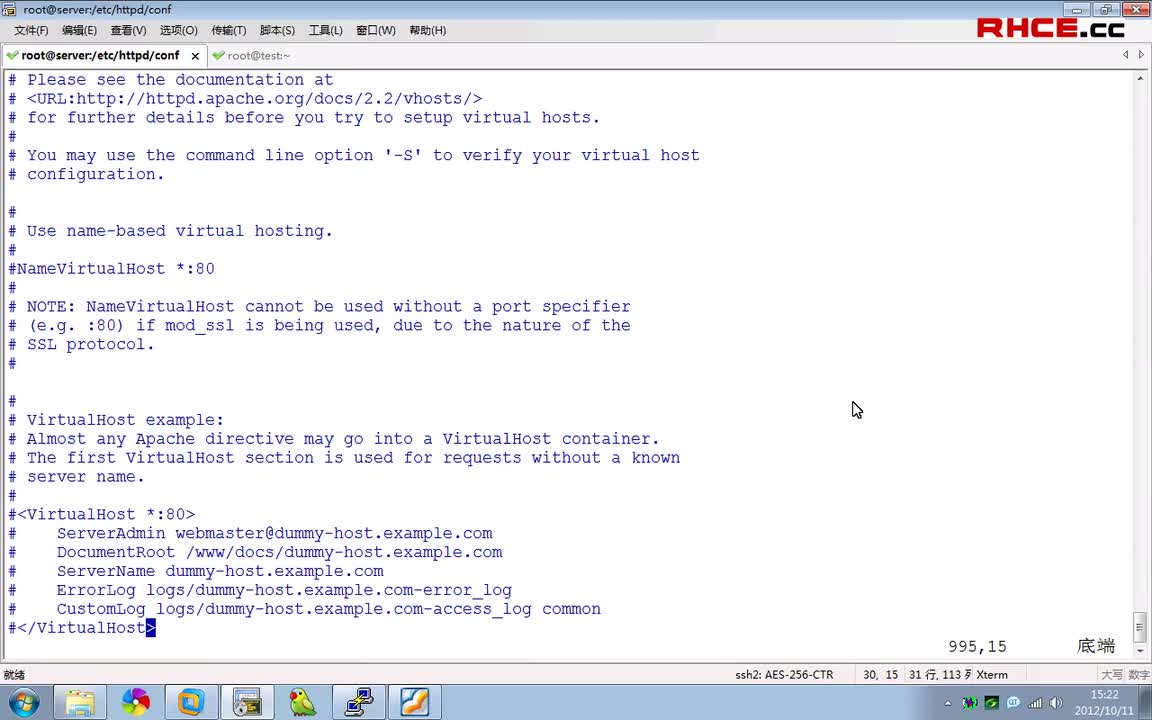Image resolution: width=1152 pixels, height=720 pixels.
Task: Click the vim position indicator 995,15
Action: [977, 647]
